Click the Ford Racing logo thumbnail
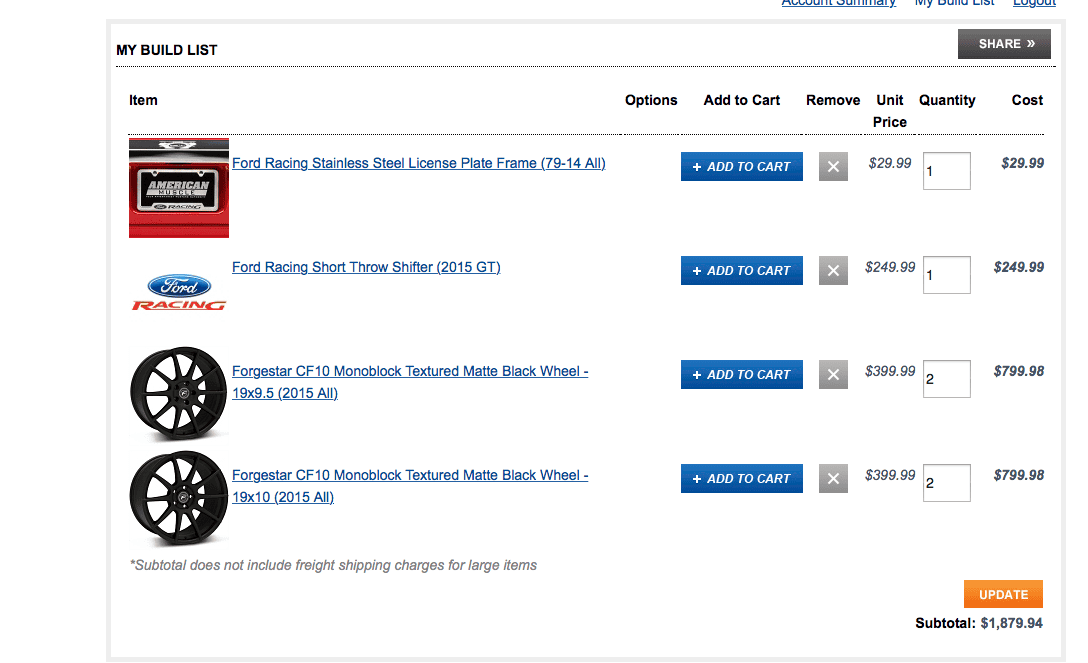Viewport: 1088px width, 663px height. pos(178,292)
